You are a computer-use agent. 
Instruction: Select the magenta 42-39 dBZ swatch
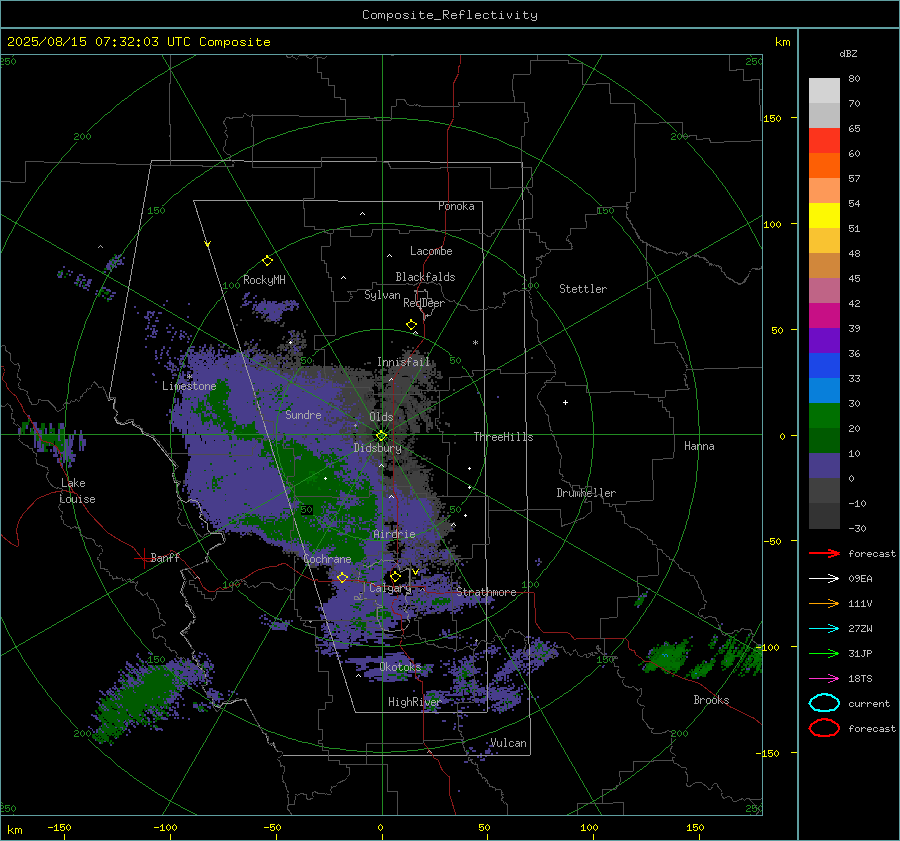point(824,316)
